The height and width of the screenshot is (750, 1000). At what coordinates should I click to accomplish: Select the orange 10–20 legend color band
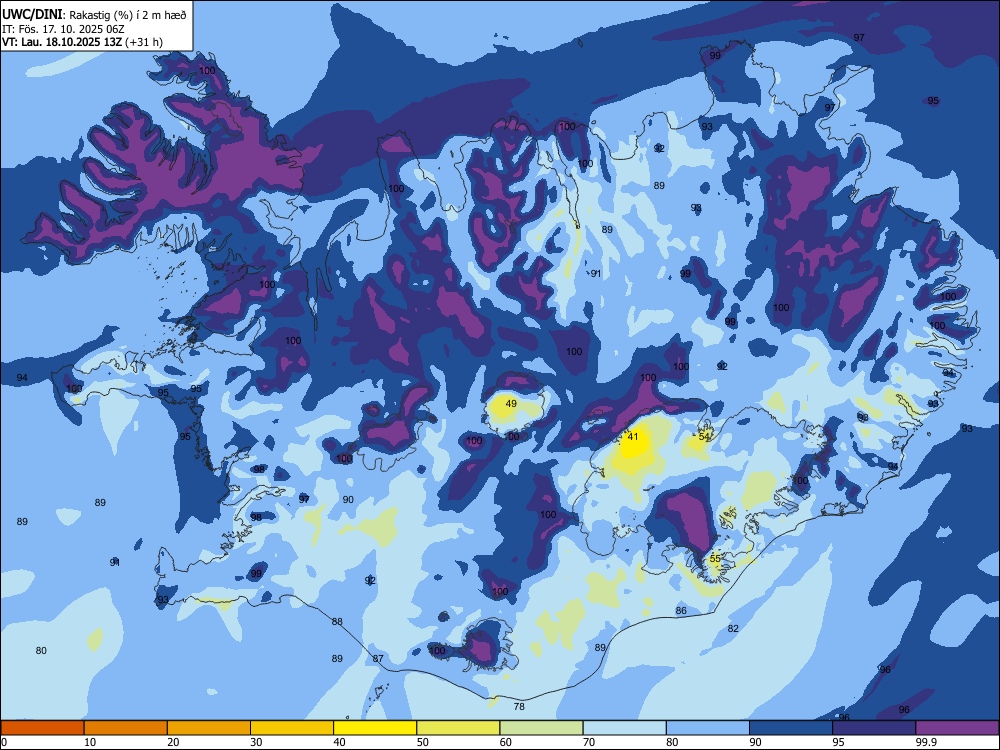tap(126, 728)
